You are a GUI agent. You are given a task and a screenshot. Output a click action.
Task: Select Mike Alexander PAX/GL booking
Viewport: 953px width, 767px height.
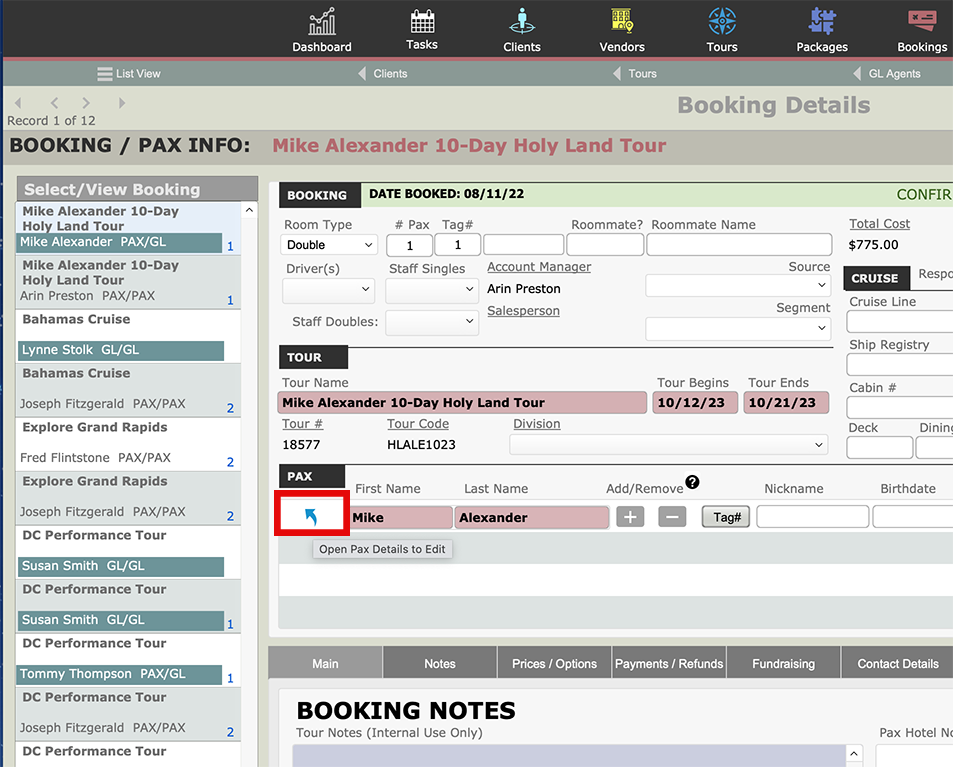pyautogui.click(x=120, y=242)
